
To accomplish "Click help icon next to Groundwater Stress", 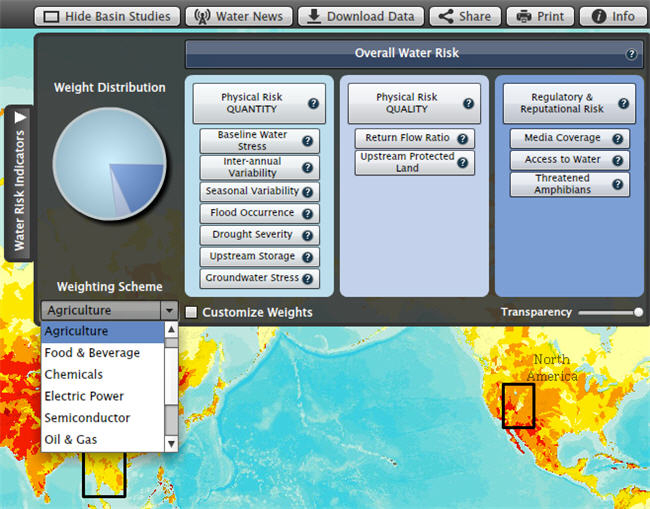I will pos(308,279).
